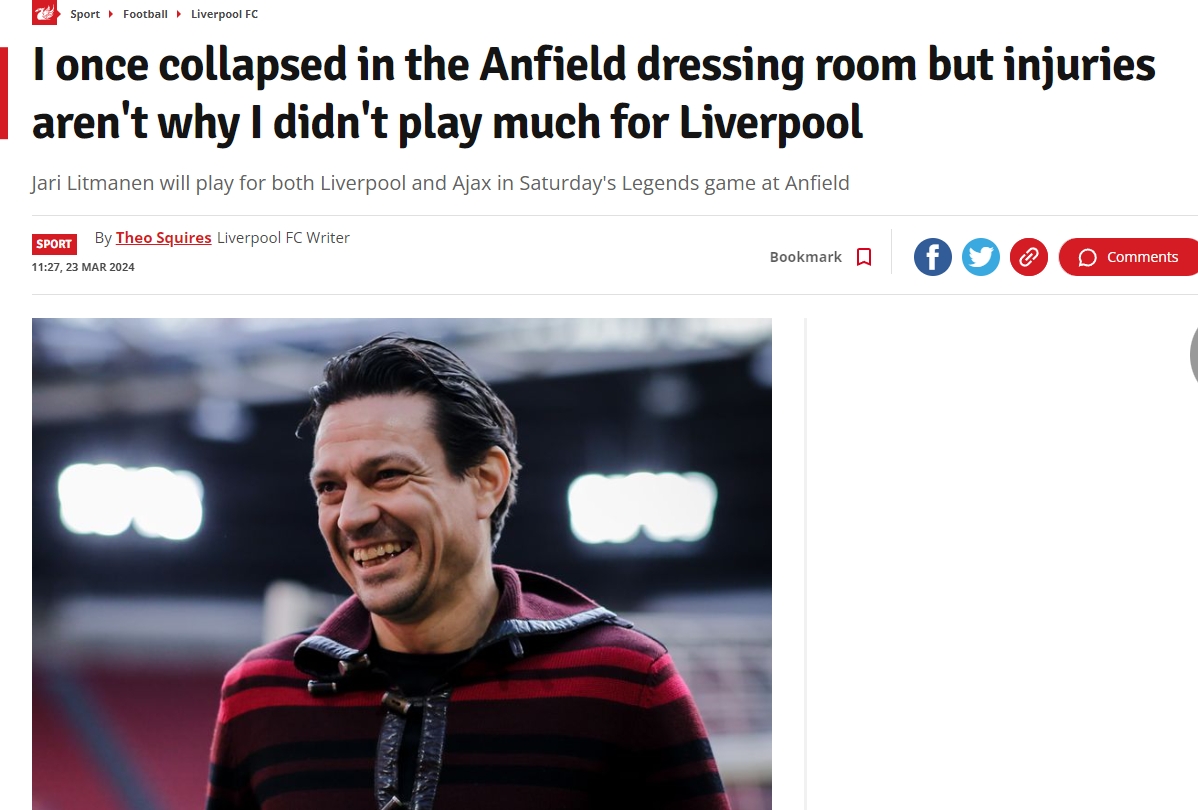Open author Theo Squires' profile link
The height and width of the screenshot is (810, 1198).
(x=163, y=238)
